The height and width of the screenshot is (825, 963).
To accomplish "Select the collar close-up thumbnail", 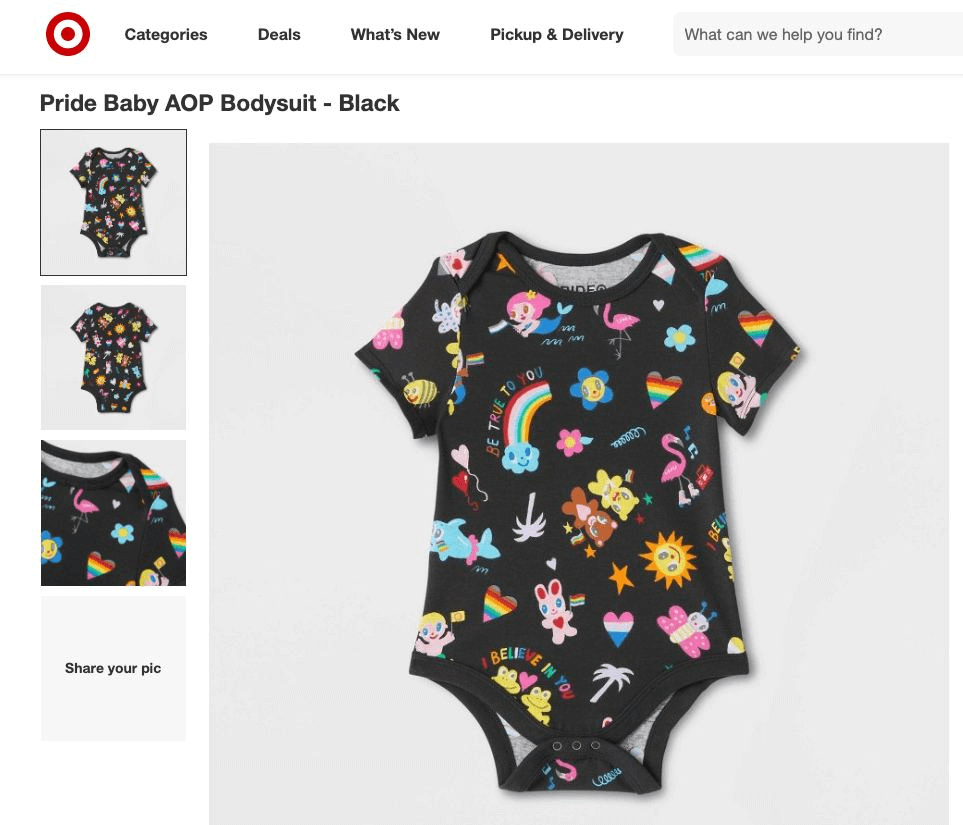I will 114,513.
